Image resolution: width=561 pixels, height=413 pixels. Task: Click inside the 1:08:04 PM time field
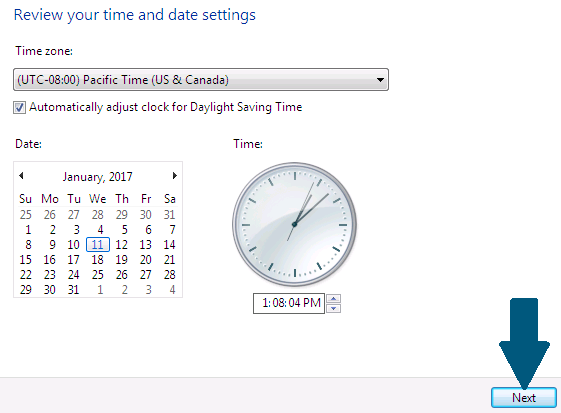[289, 303]
